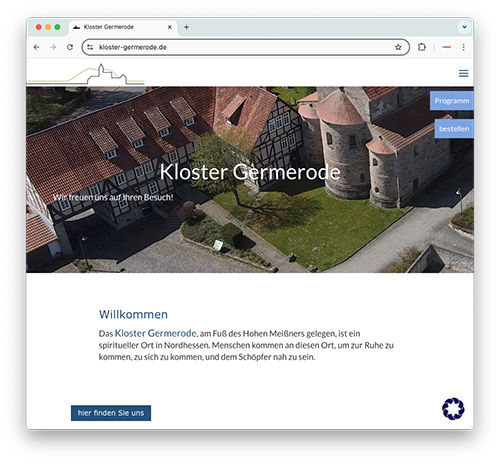Open the browser extensions puzzle icon

click(422, 47)
